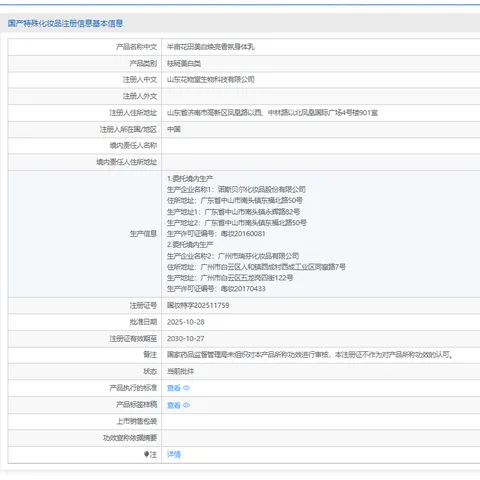Select approval date 2025-10-28
The image size is (480, 480).
coord(186,322)
